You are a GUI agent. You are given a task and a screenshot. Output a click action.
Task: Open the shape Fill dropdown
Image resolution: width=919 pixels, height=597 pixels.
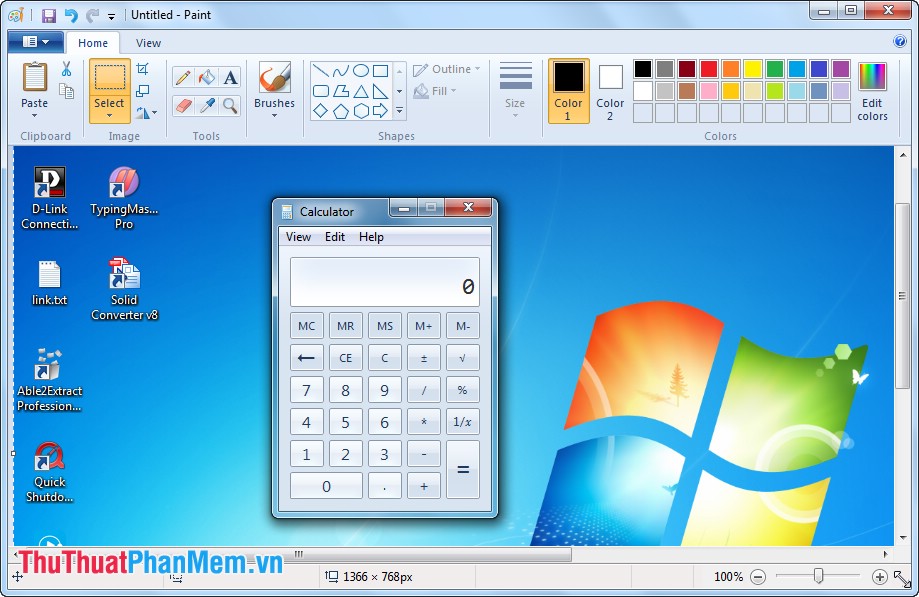tap(435, 91)
